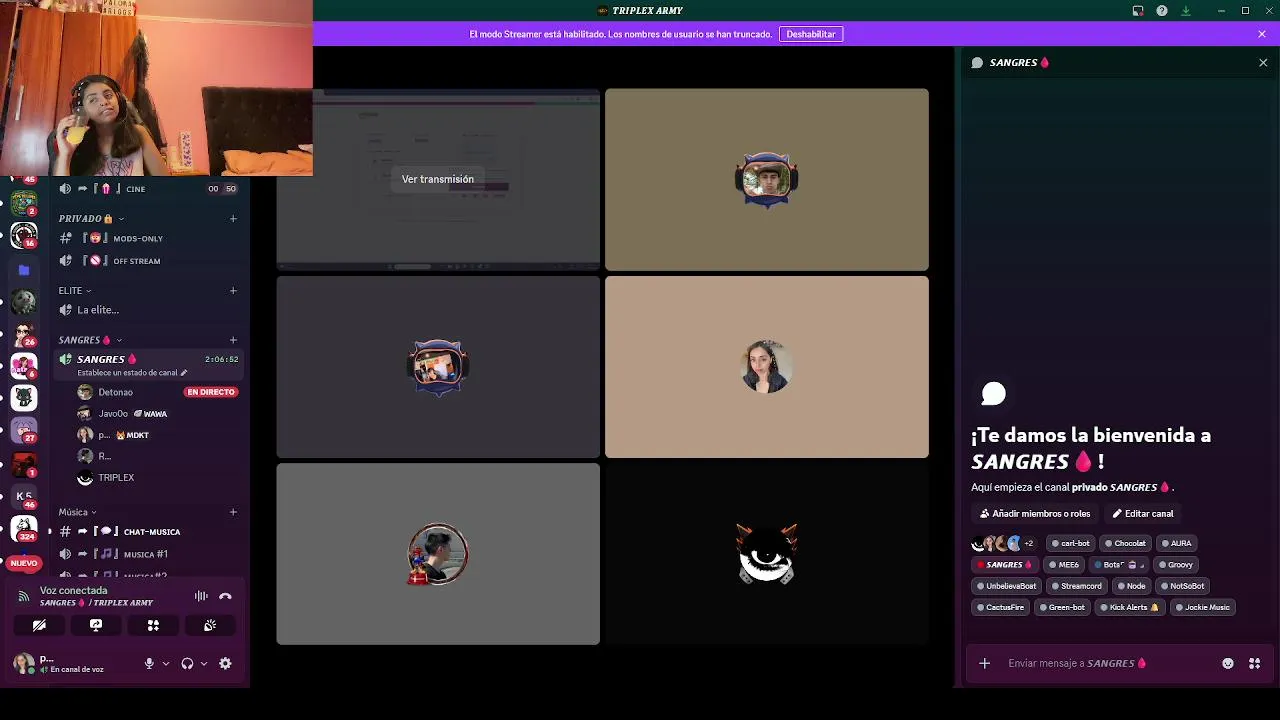1280x720 pixels.
Task: Click the MEE6 role chip
Action: click(x=1064, y=565)
